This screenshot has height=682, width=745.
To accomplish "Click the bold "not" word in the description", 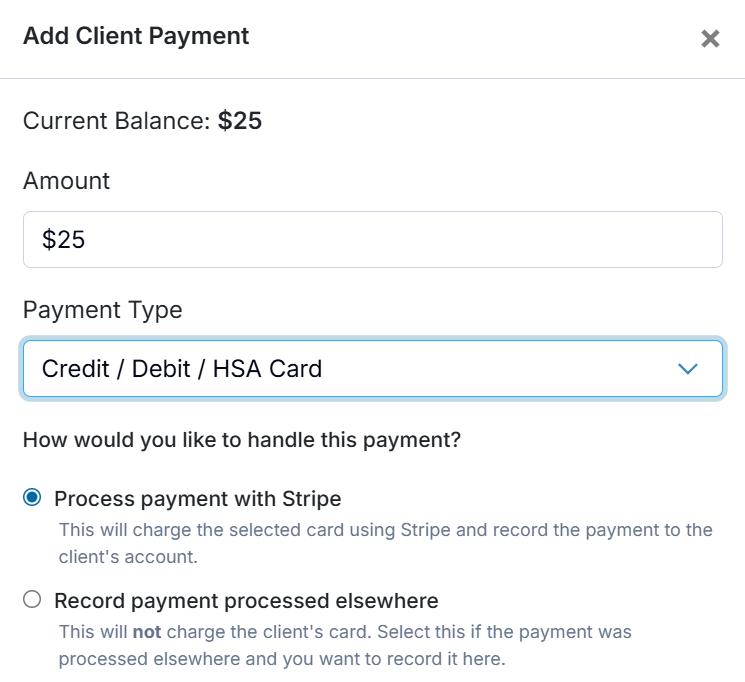I will coord(147,632).
